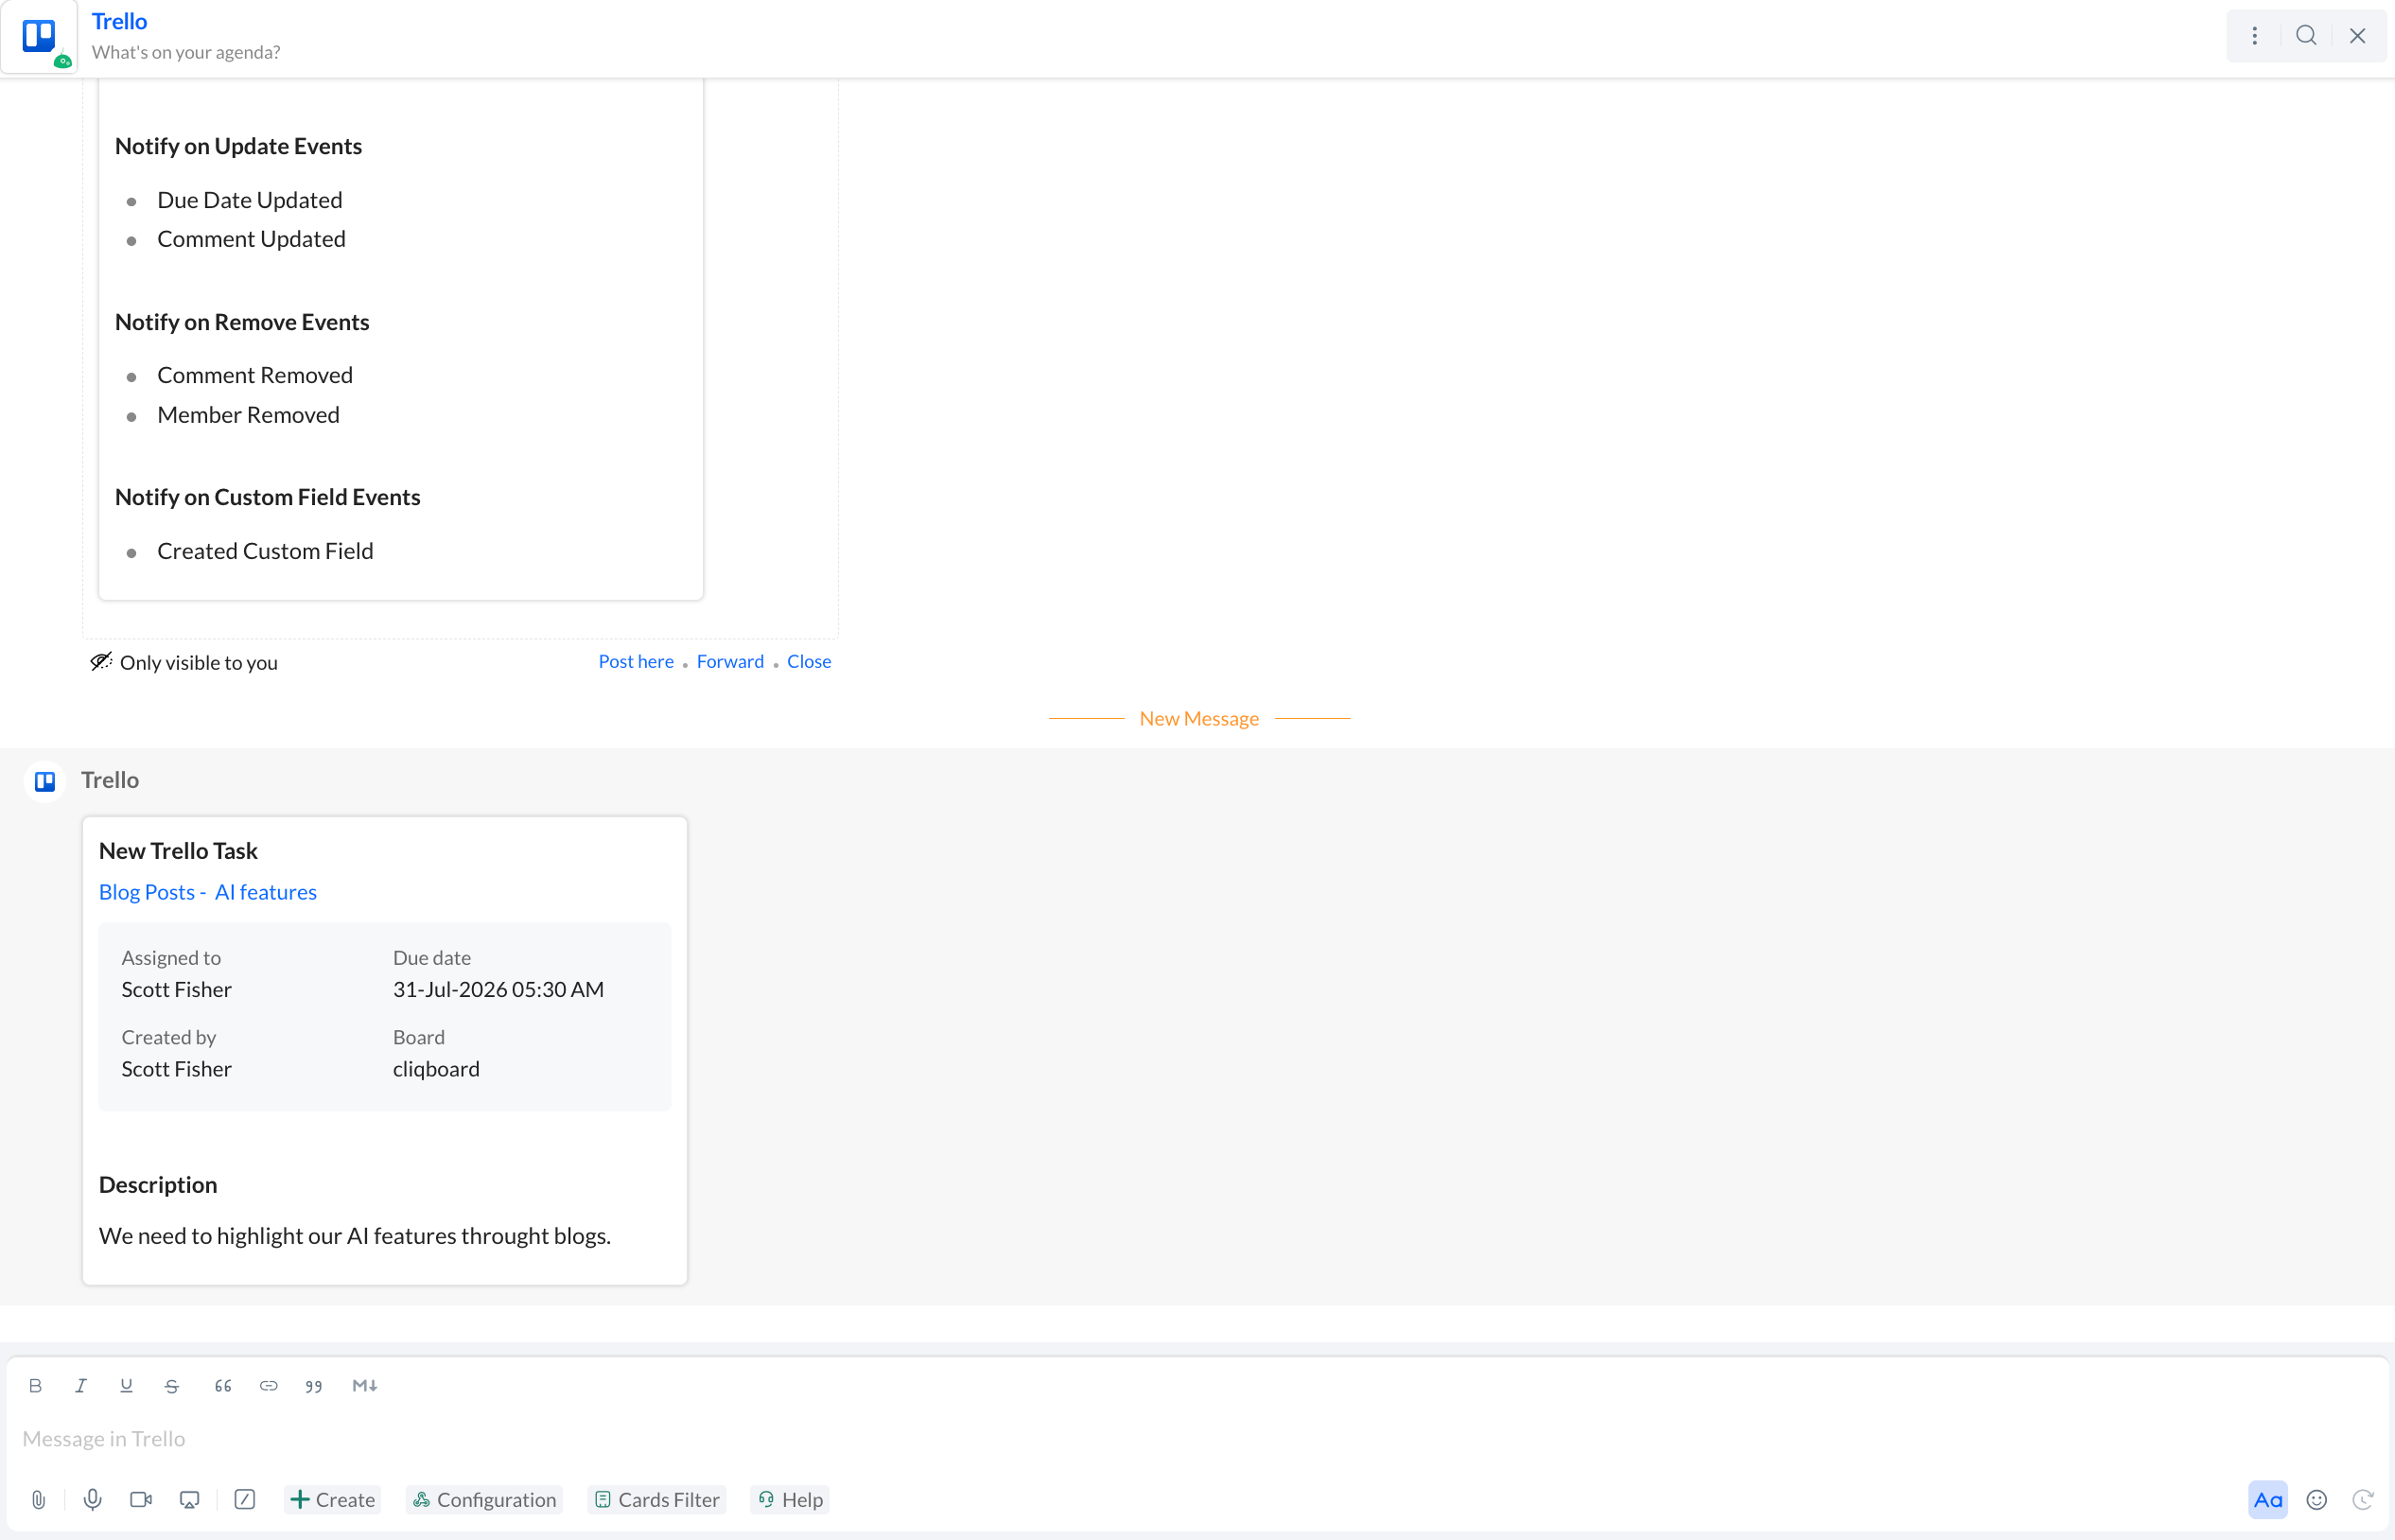The image size is (2395, 1540).
Task: Focus the Message in Trello input field
Action: click(x=1197, y=1439)
